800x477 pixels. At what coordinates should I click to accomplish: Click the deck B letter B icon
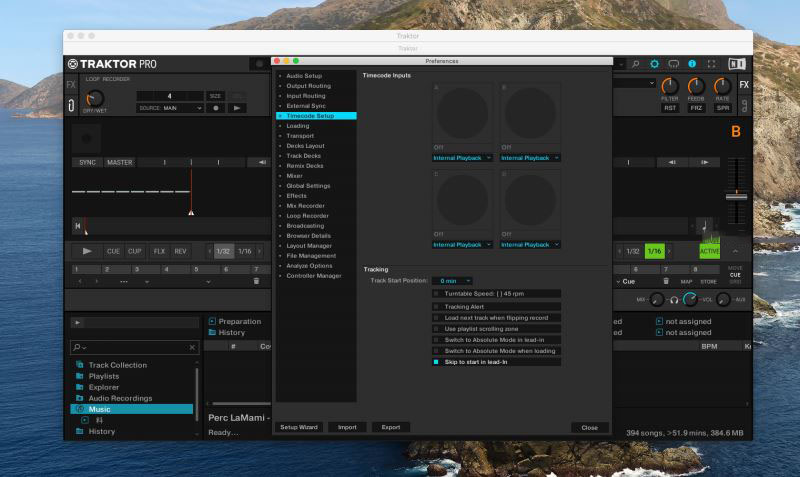pos(736,132)
